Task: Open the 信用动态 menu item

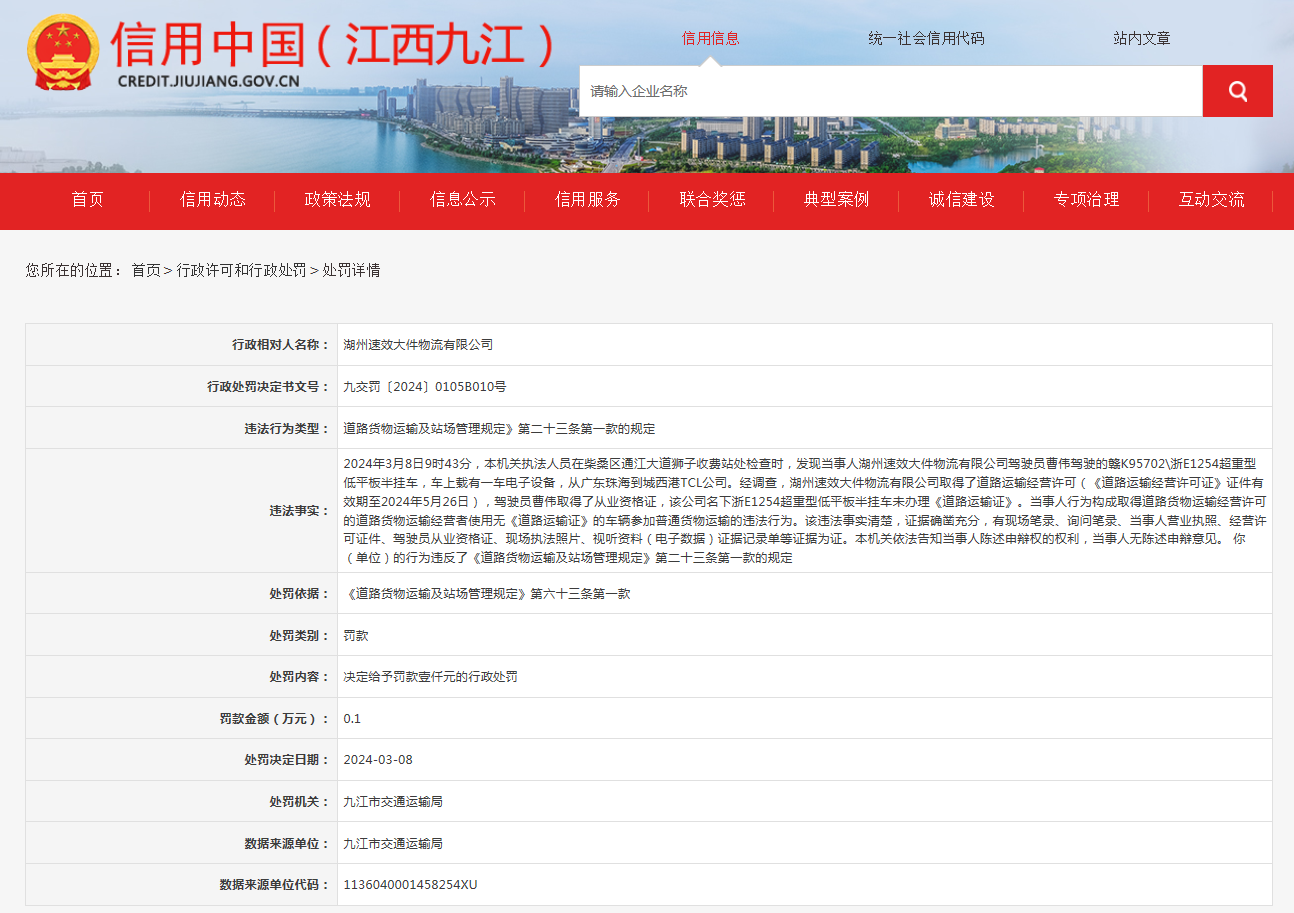Action: [212, 199]
